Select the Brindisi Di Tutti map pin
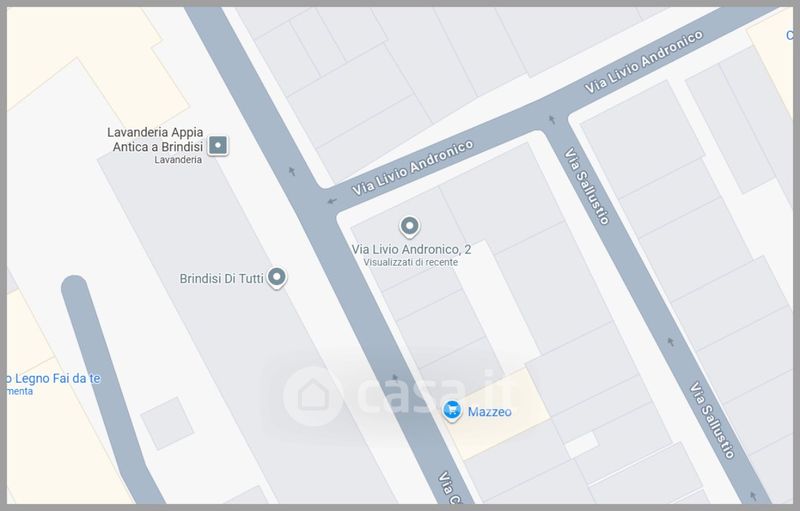 pos(277,278)
